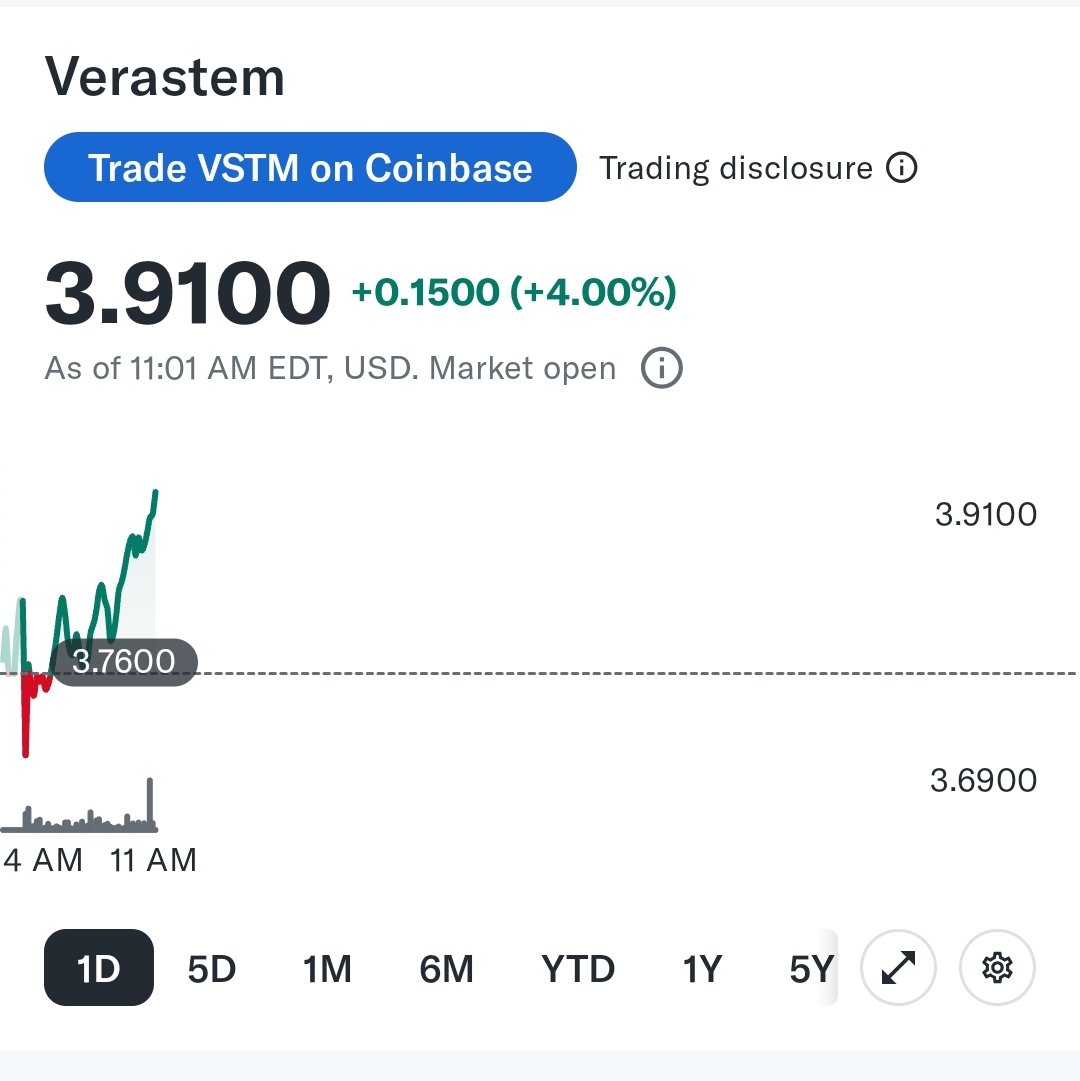Select the 3.9100 current price
This screenshot has width=1080, height=1081.
187,292
